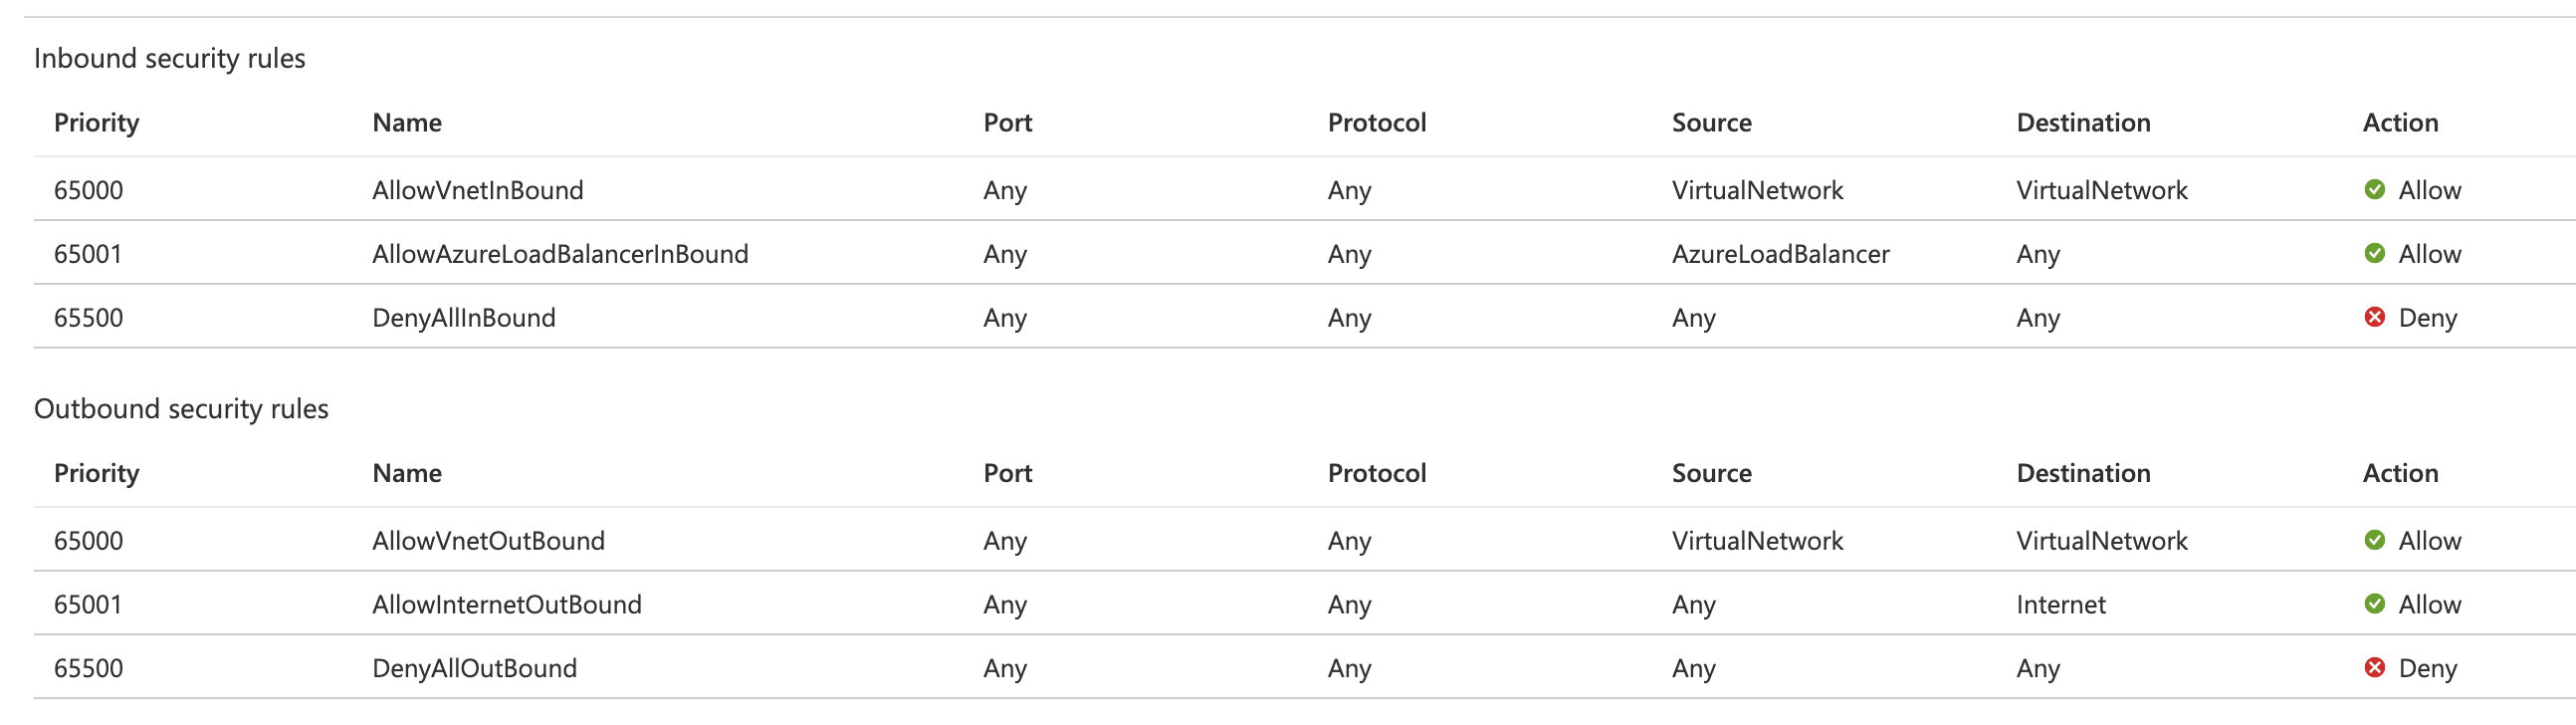2576x725 pixels.
Task: Sort outbound rules by Priority header
Action: tap(96, 474)
